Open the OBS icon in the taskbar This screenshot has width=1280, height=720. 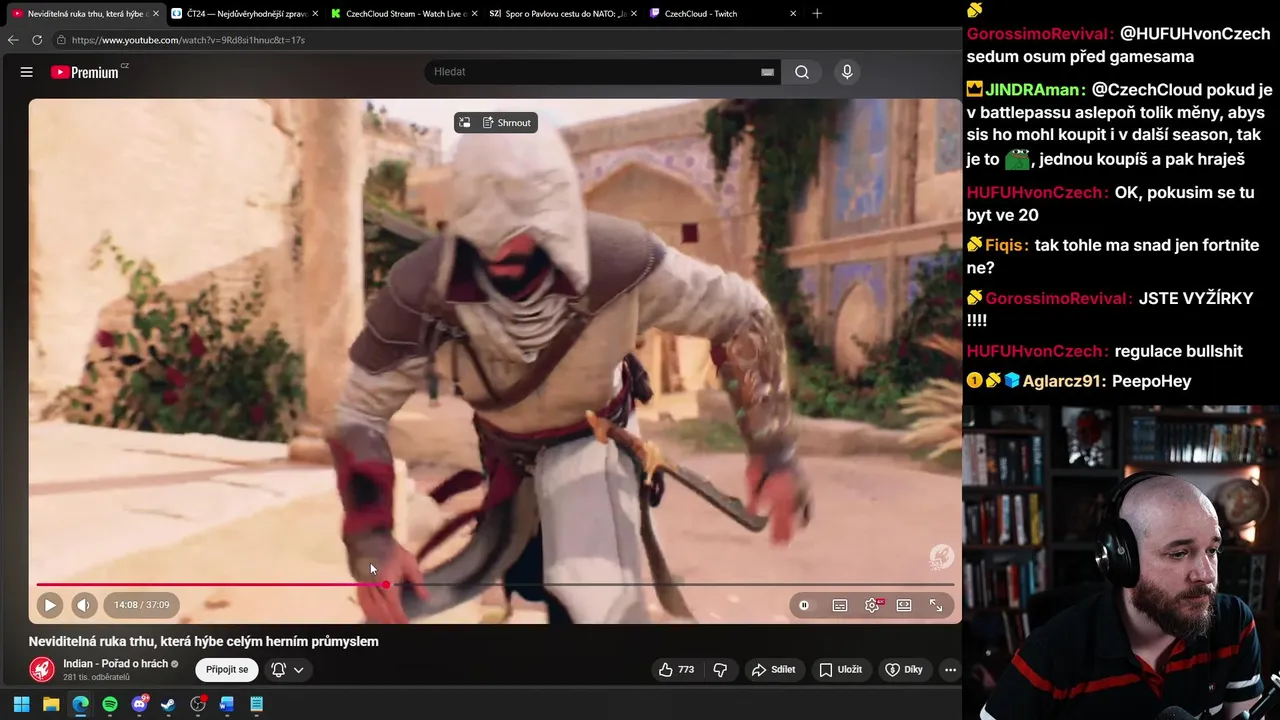[198, 704]
